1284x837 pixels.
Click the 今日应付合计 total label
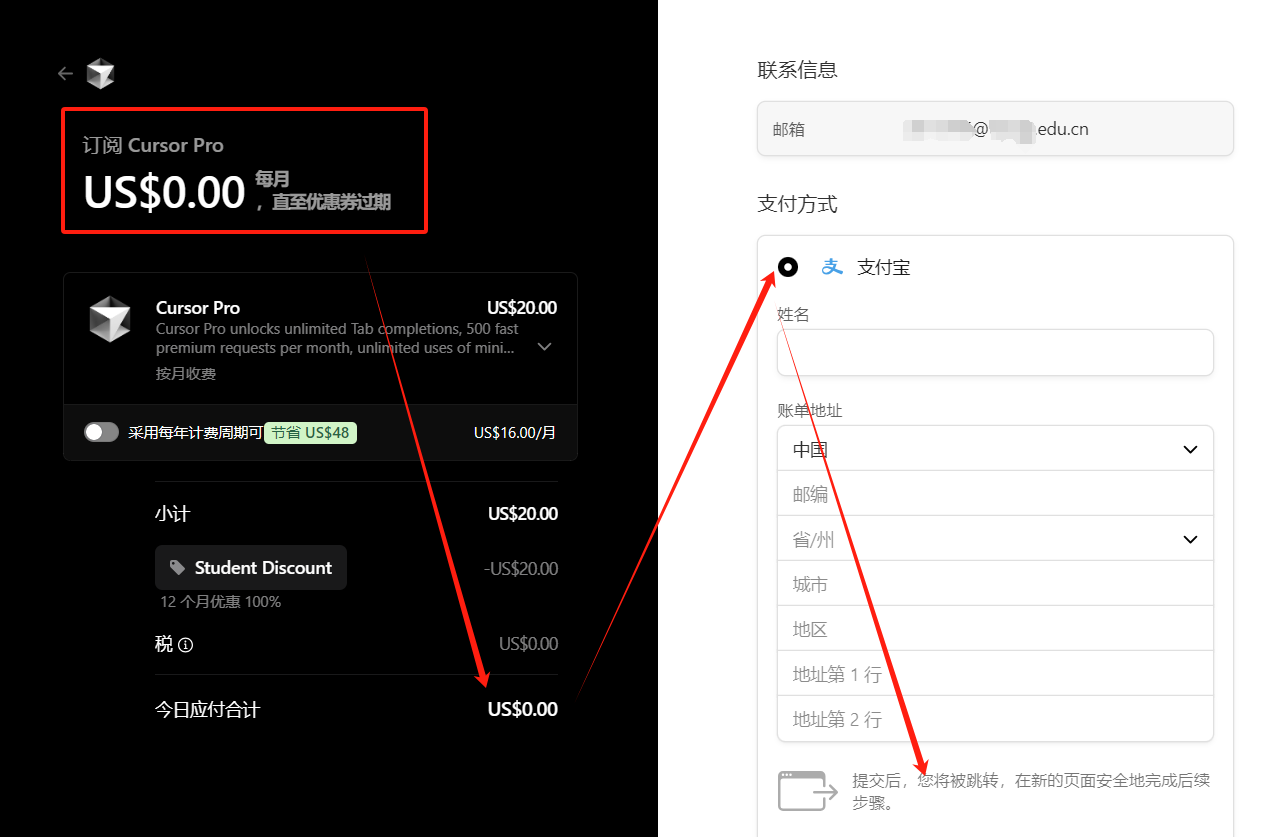point(207,710)
